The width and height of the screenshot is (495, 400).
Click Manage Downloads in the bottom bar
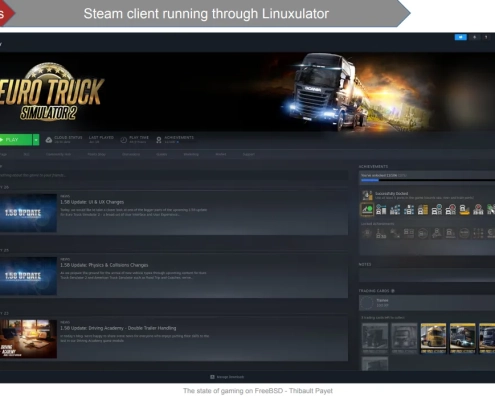coord(230,377)
